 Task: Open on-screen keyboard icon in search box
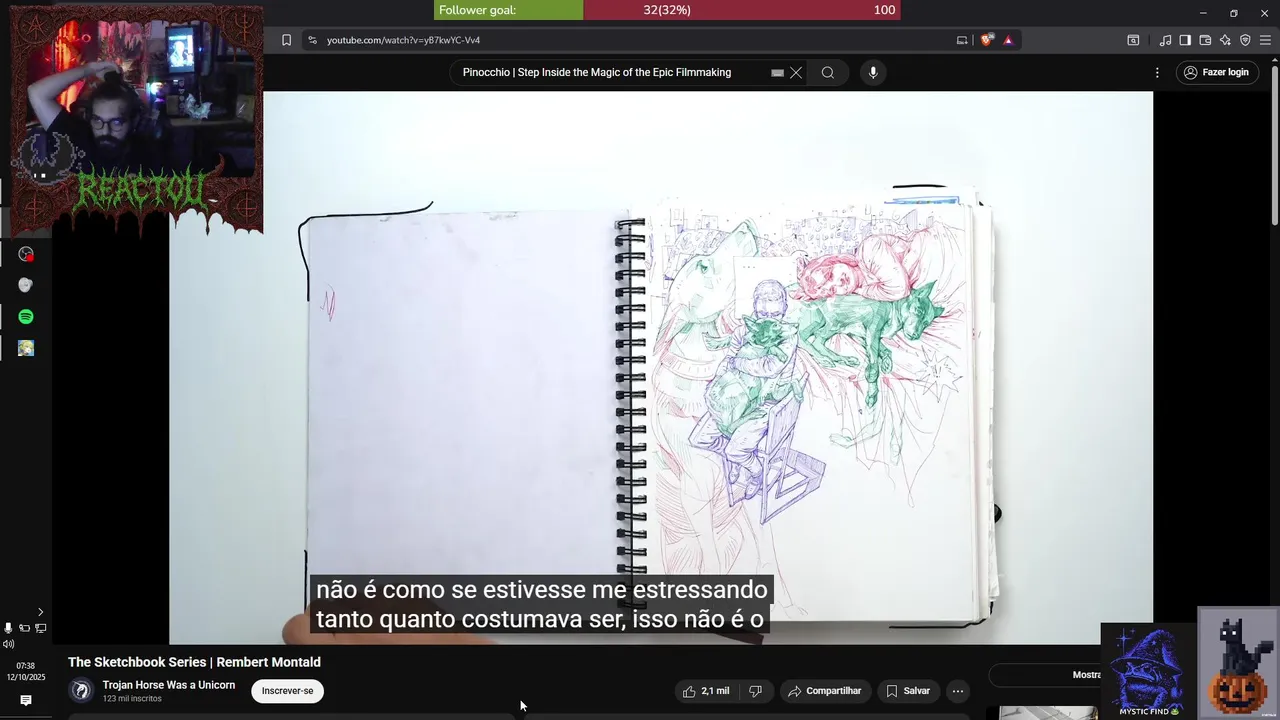pyautogui.click(x=777, y=72)
